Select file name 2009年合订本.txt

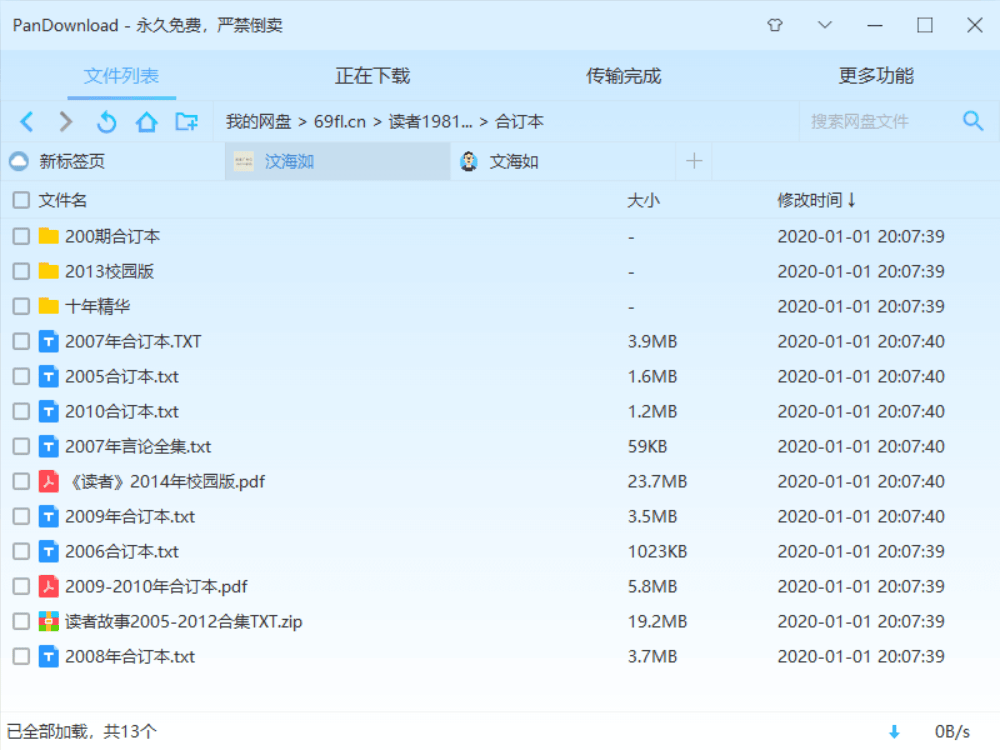pyautogui.click(x=130, y=517)
